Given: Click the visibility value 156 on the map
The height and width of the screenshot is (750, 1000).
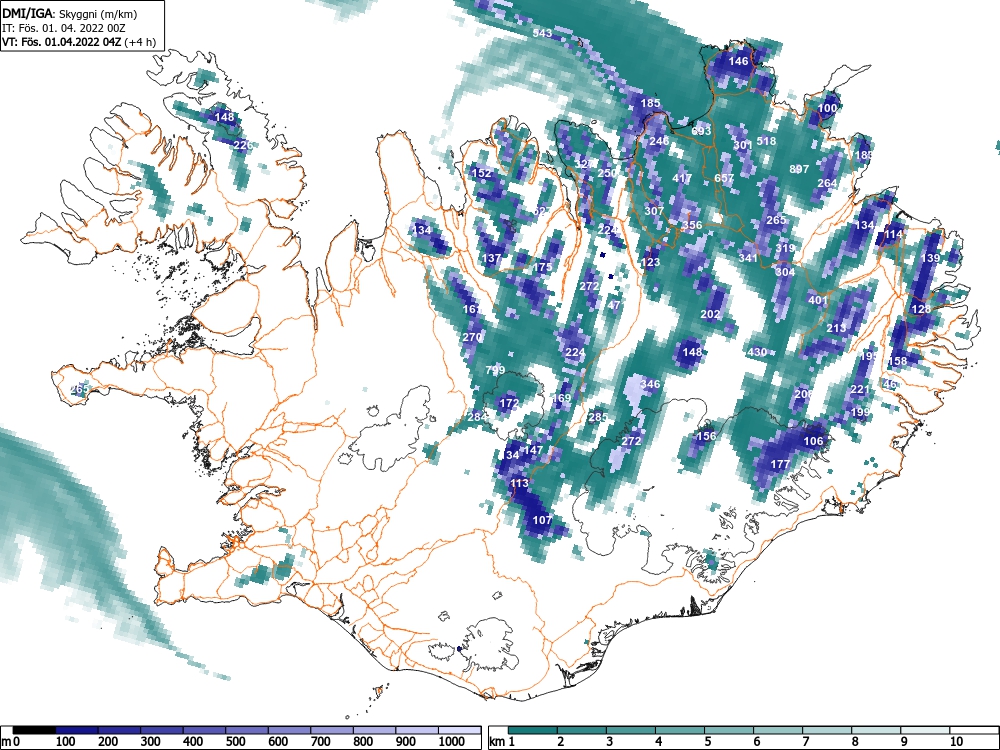Looking at the screenshot, I should click(x=705, y=436).
